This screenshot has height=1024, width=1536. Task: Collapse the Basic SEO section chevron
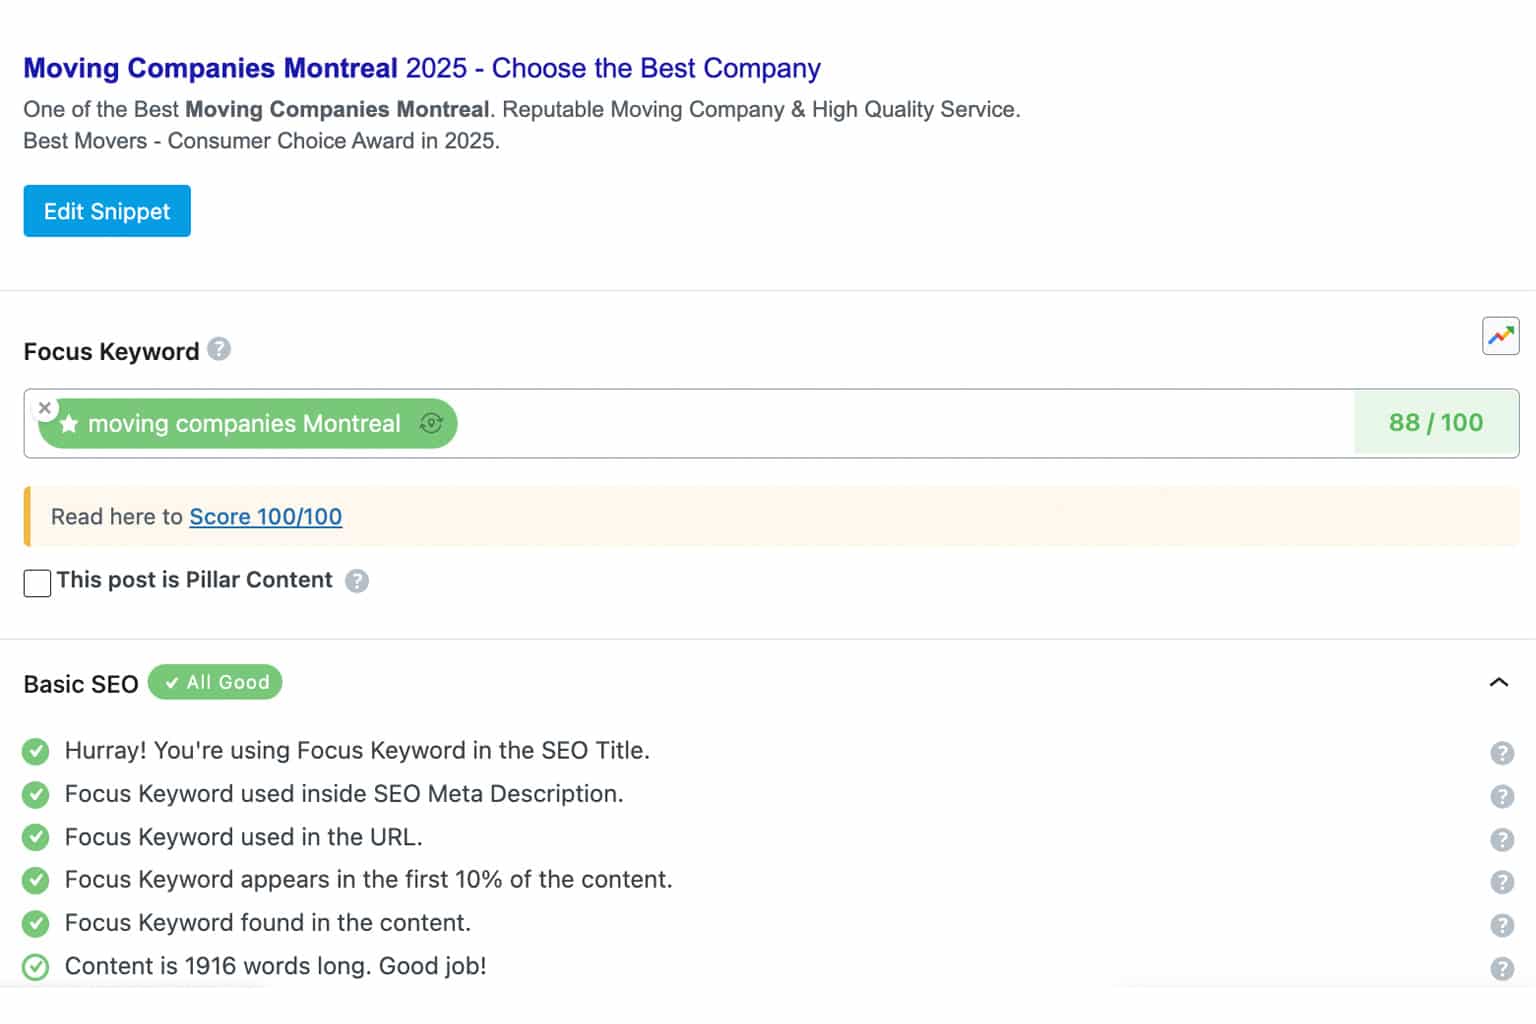(1498, 683)
